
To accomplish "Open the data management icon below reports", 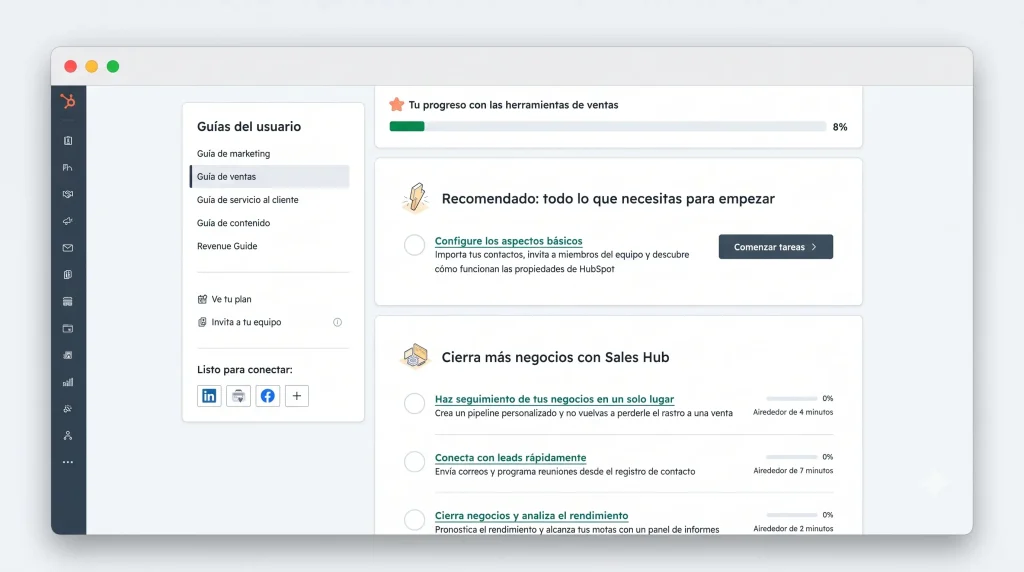I will [68, 409].
